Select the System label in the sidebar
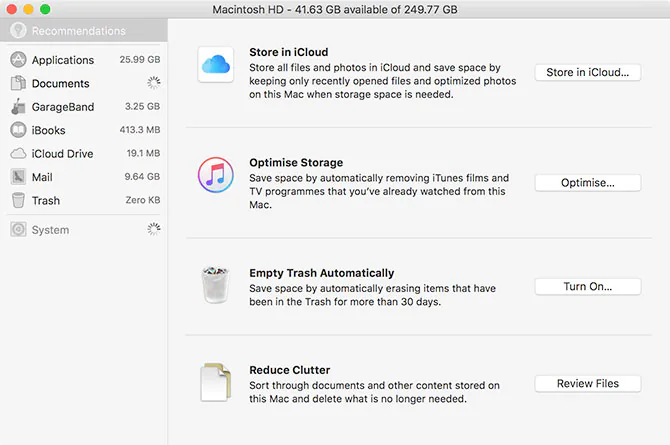670x445 pixels. pos(50,230)
